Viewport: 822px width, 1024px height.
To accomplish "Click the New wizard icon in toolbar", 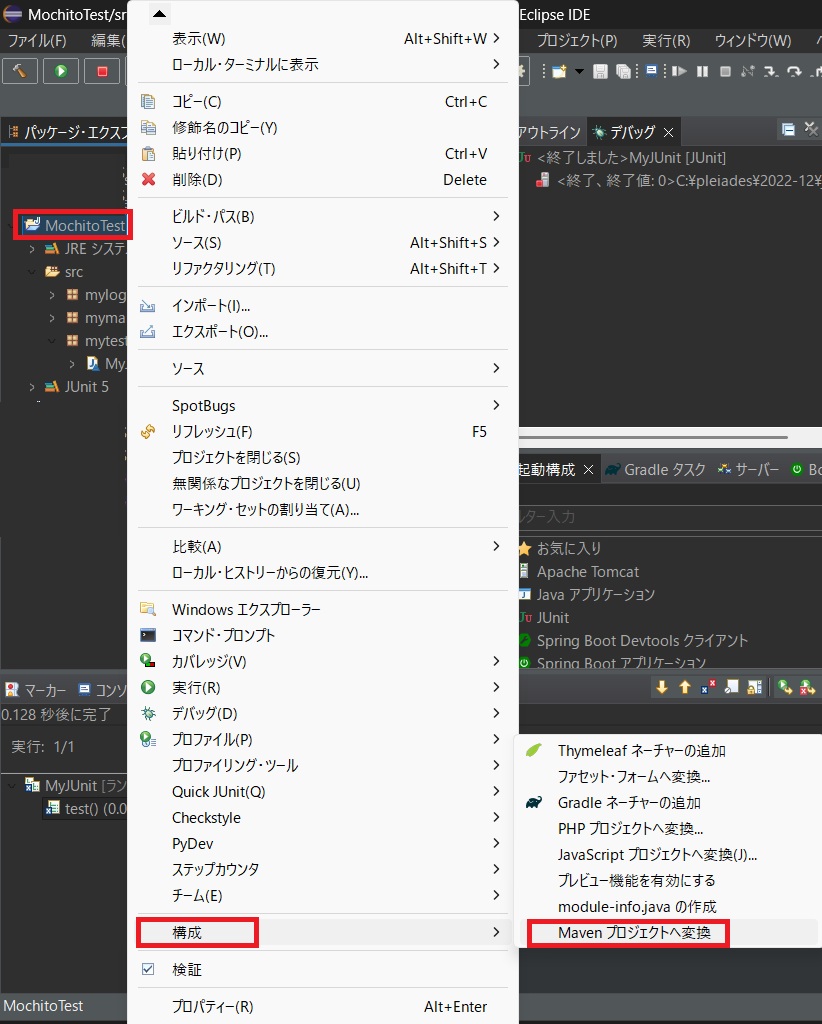I will (560, 71).
